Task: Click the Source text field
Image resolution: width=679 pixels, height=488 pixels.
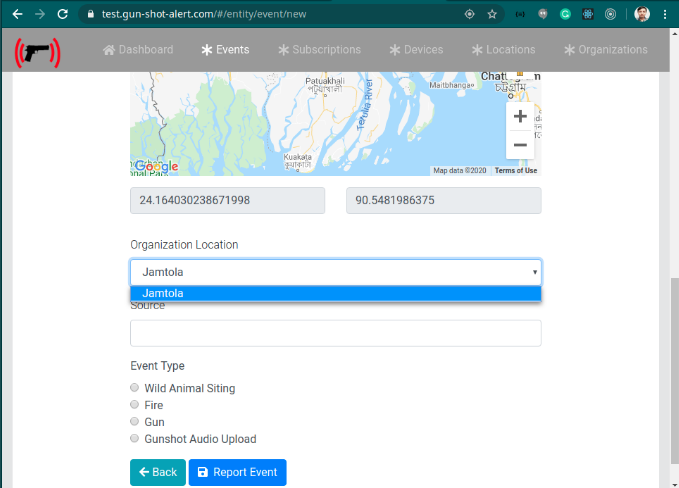Action: tap(335, 333)
